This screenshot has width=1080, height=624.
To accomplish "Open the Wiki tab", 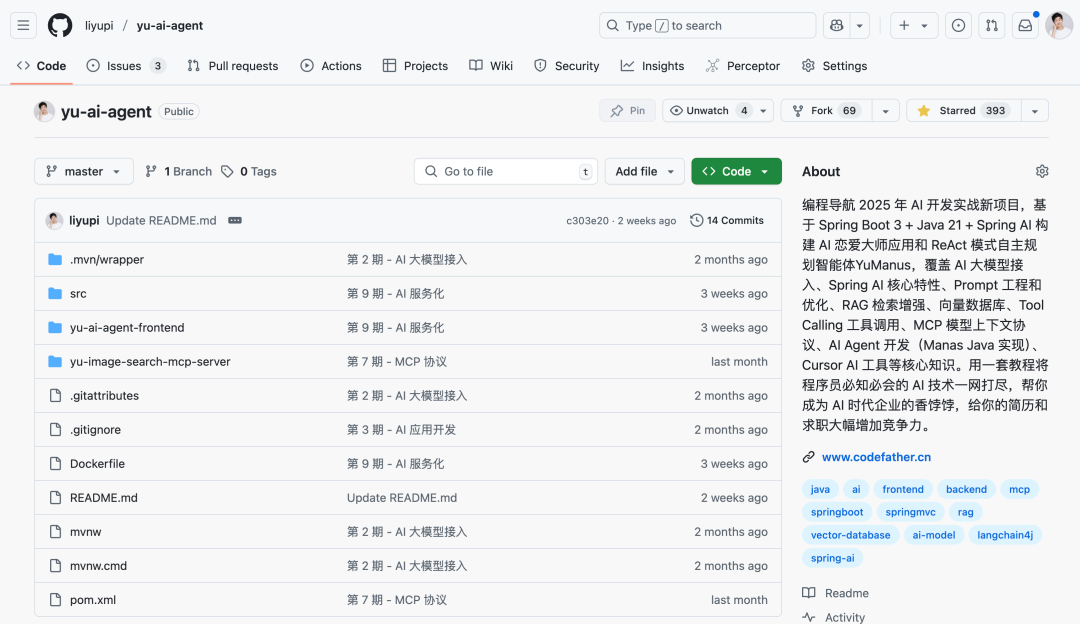I will (x=491, y=66).
